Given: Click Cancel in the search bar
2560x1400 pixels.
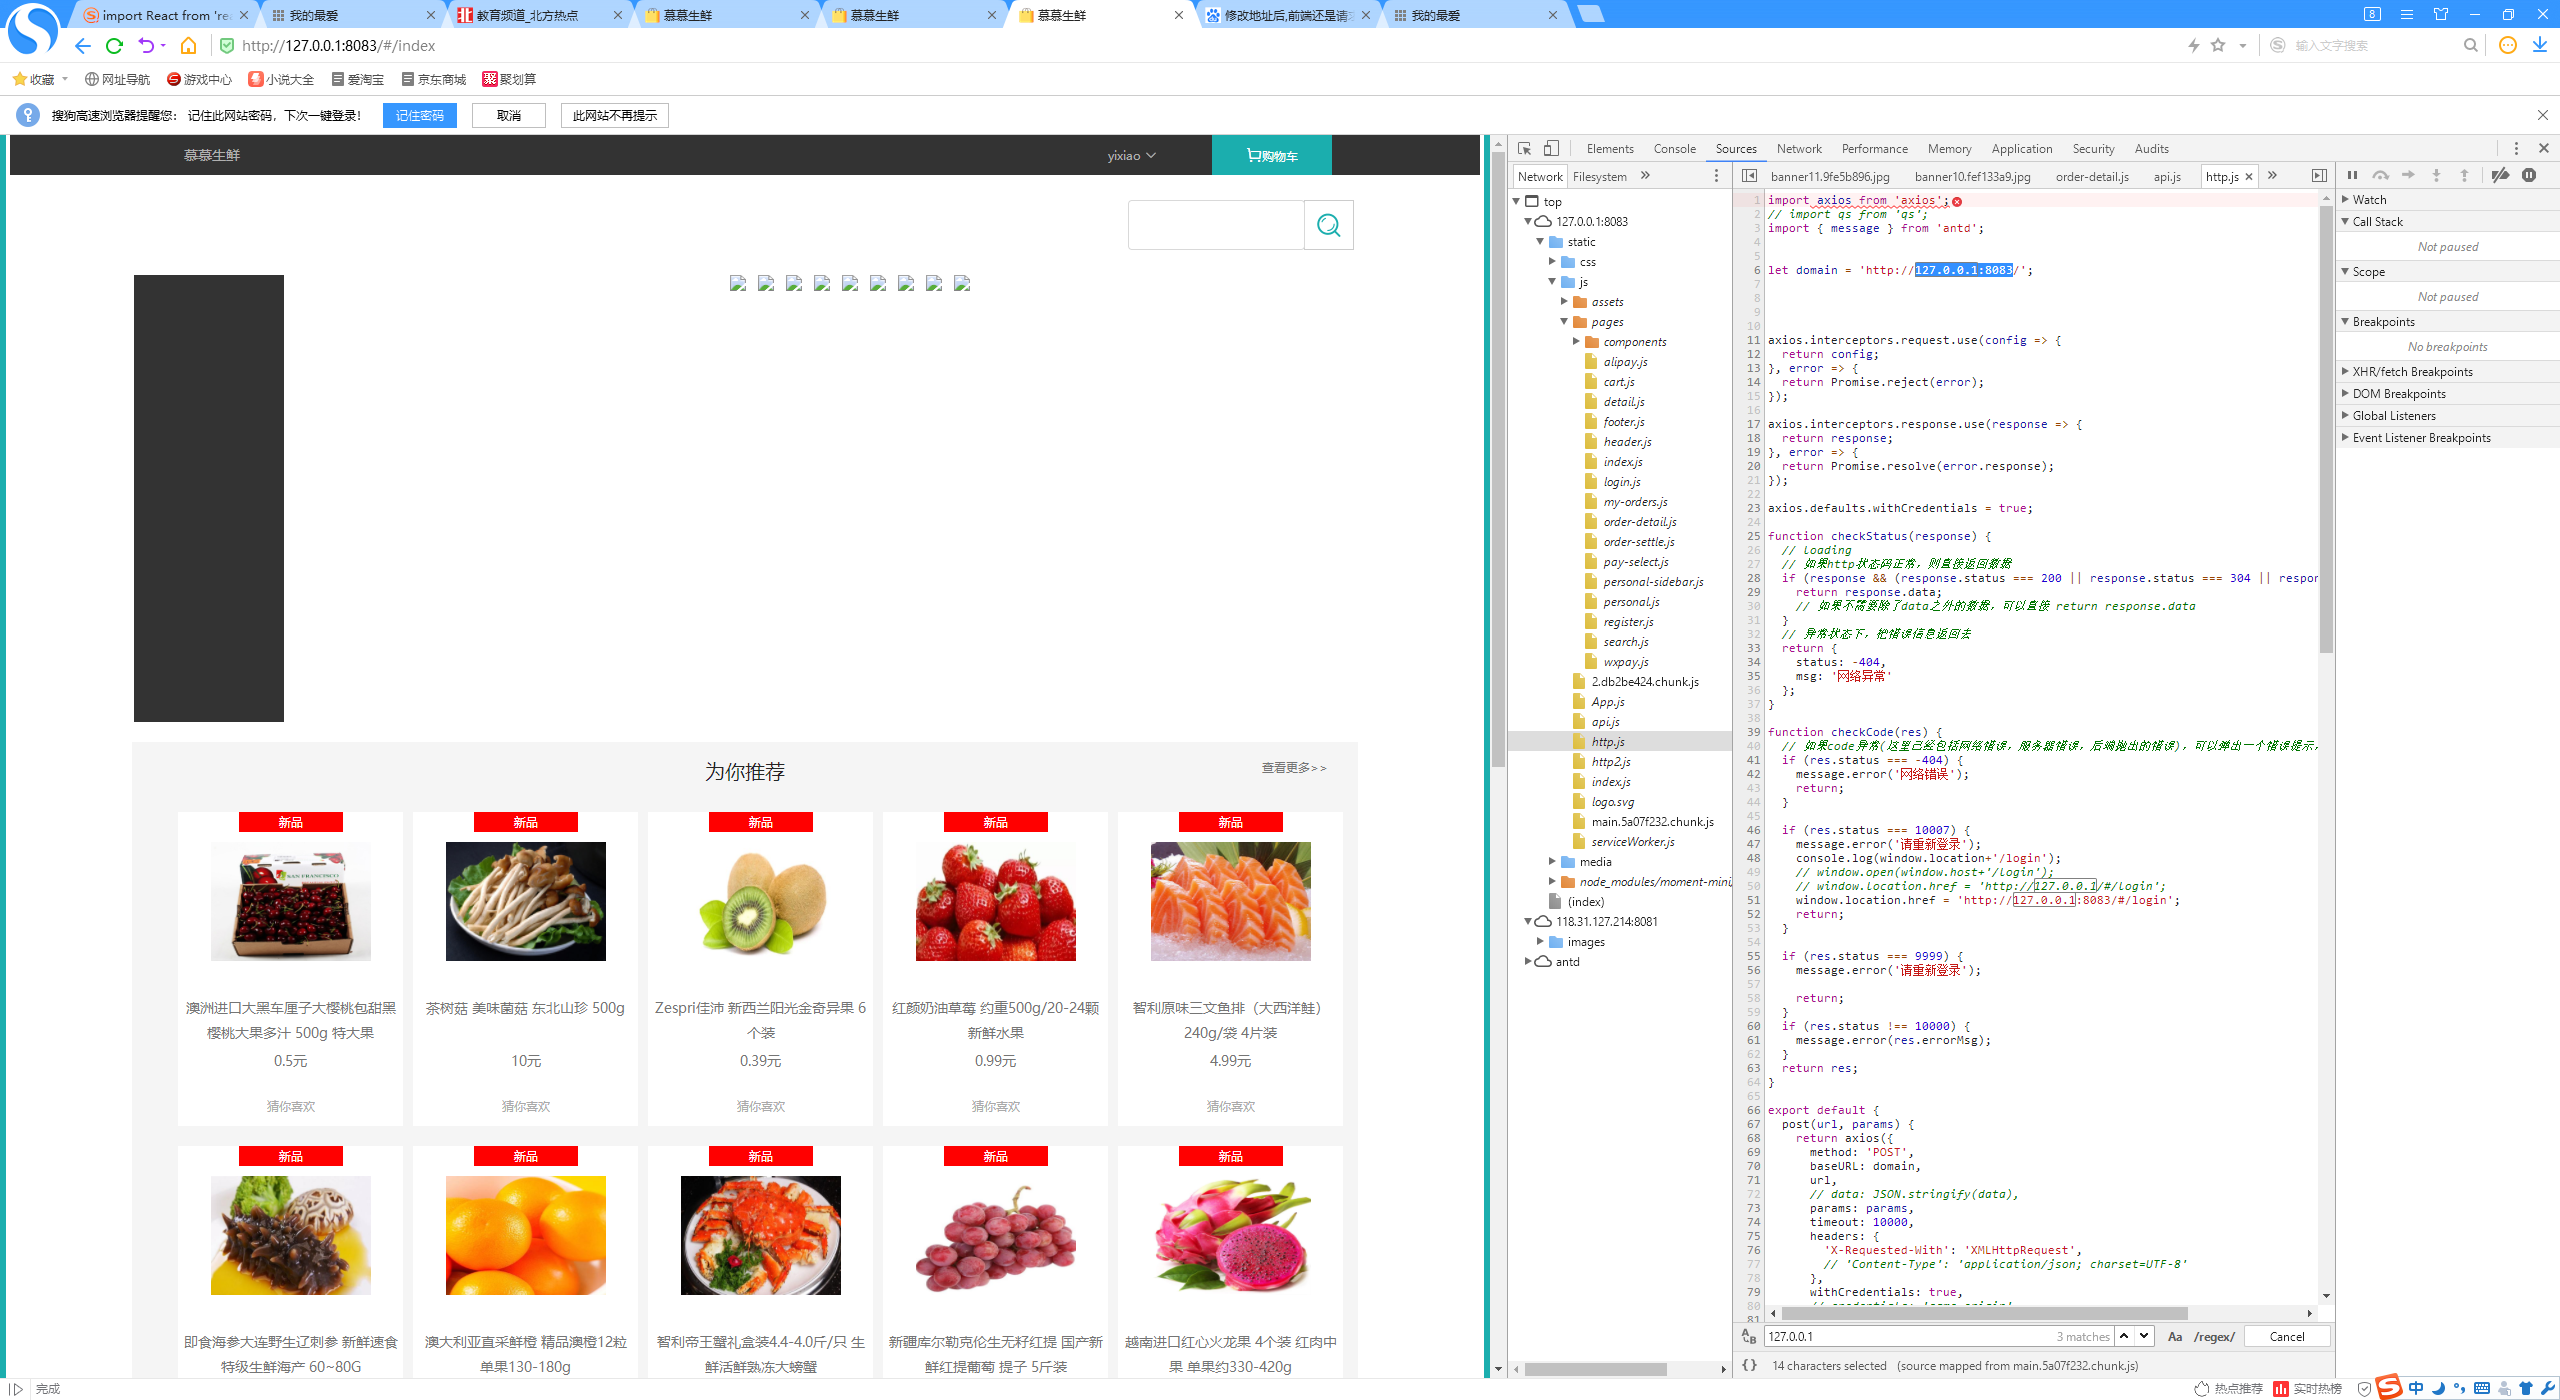Looking at the screenshot, I should tap(2286, 1337).
